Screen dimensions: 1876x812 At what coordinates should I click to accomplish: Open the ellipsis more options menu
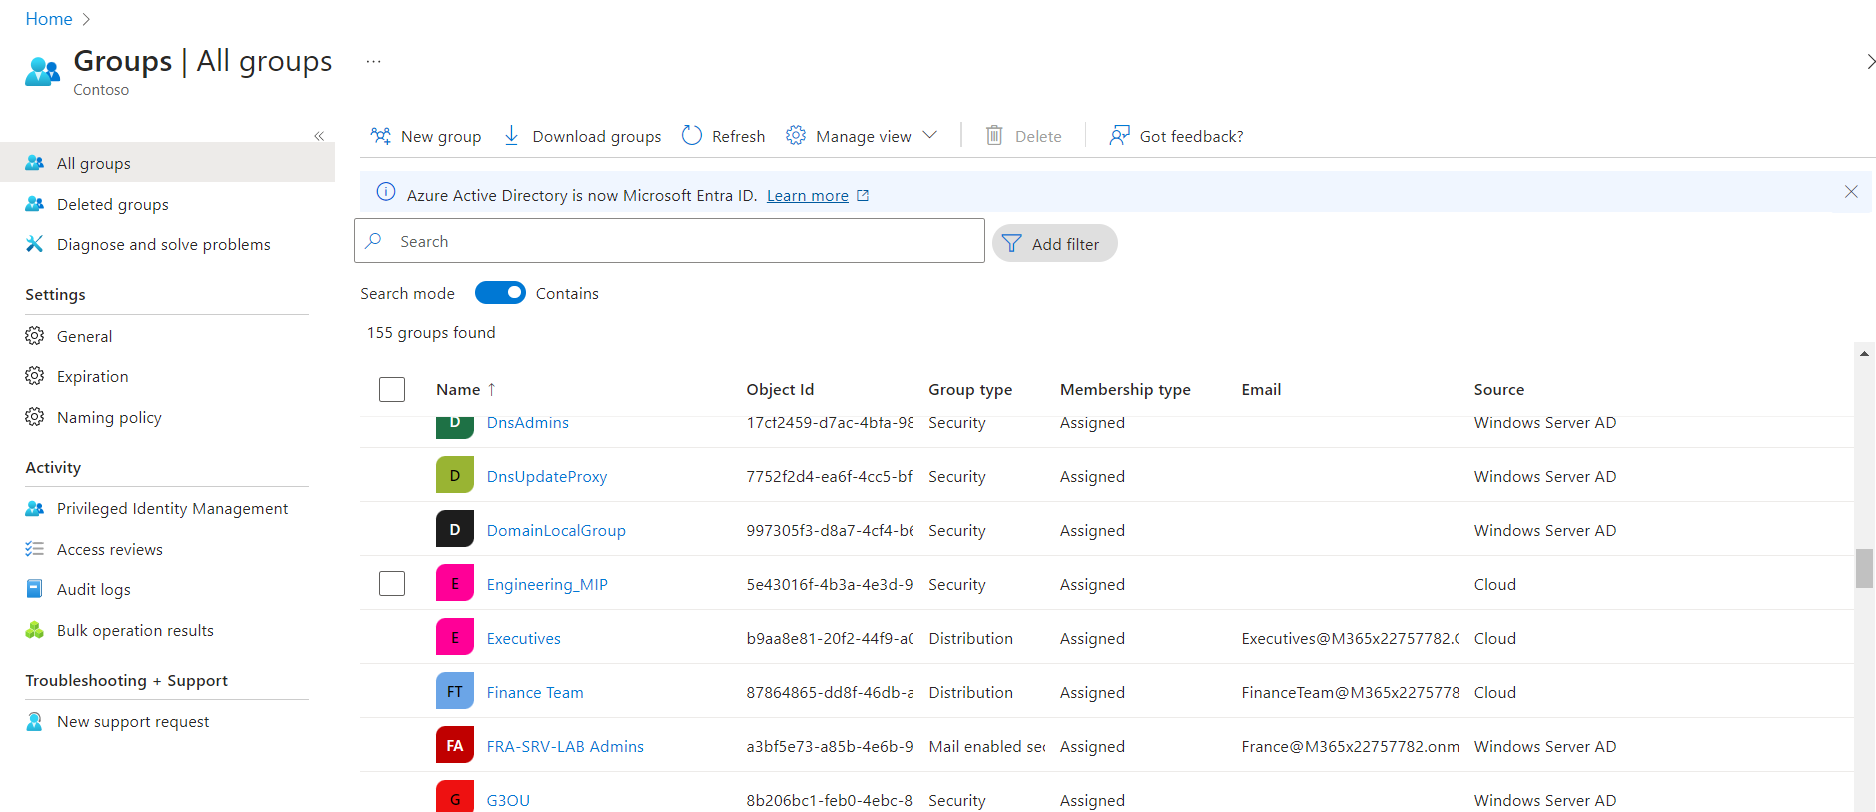pyautogui.click(x=373, y=61)
